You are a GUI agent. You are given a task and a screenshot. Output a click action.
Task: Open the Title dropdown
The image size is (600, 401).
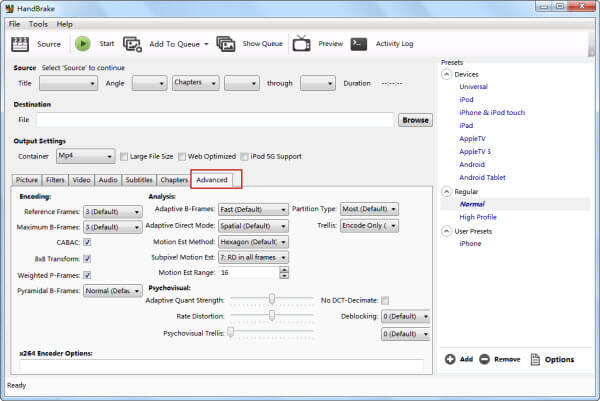[x=68, y=83]
